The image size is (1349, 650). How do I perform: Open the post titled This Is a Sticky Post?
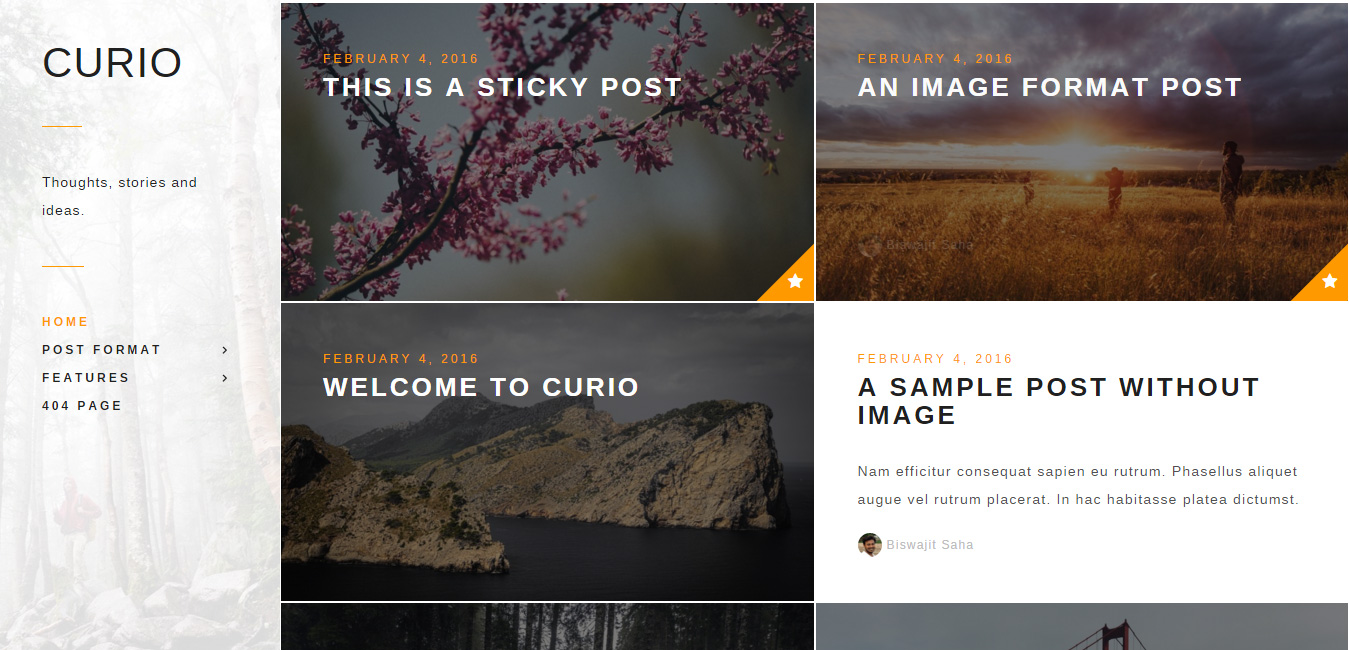click(502, 87)
